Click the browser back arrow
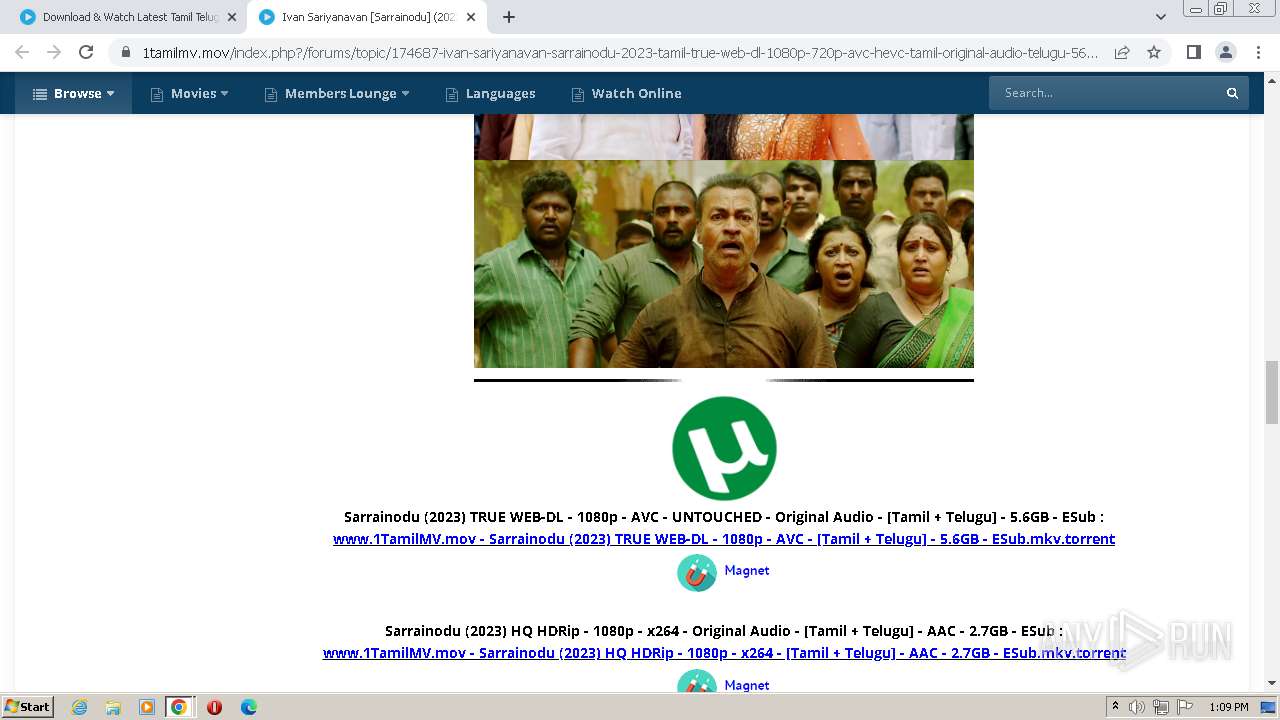 pos(22,52)
